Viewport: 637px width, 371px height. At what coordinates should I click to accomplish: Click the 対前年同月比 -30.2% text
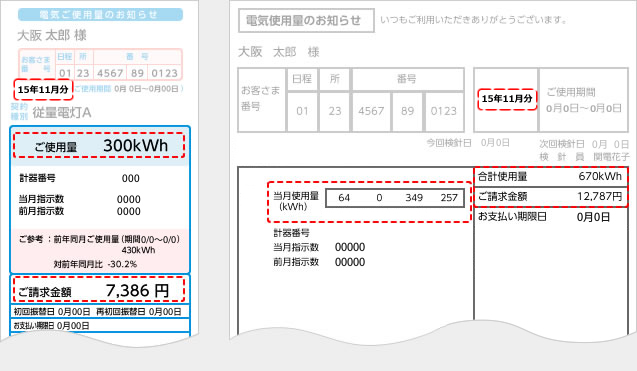[95, 264]
